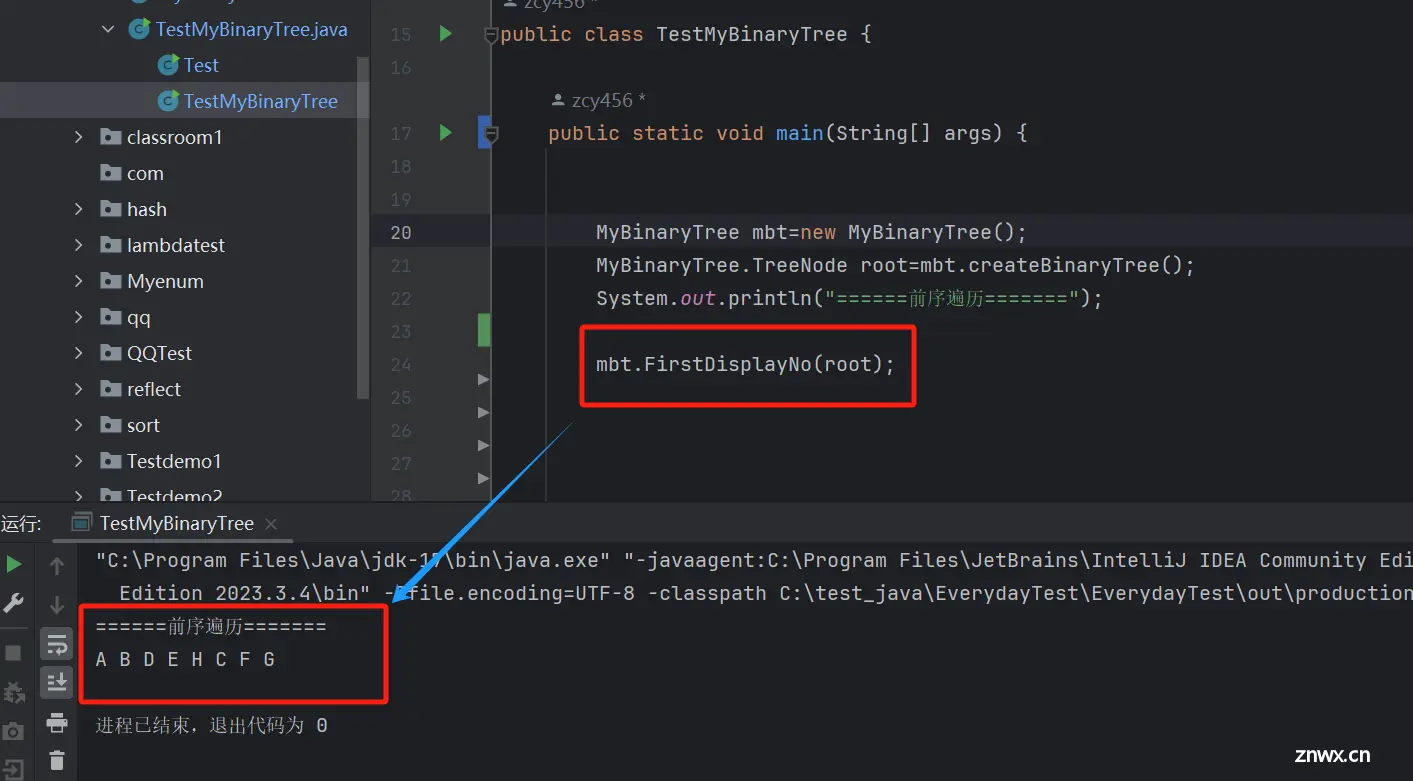The height and width of the screenshot is (781, 1413).
Task: Click the console output A B D E H C F G
Action: point(185,659)
